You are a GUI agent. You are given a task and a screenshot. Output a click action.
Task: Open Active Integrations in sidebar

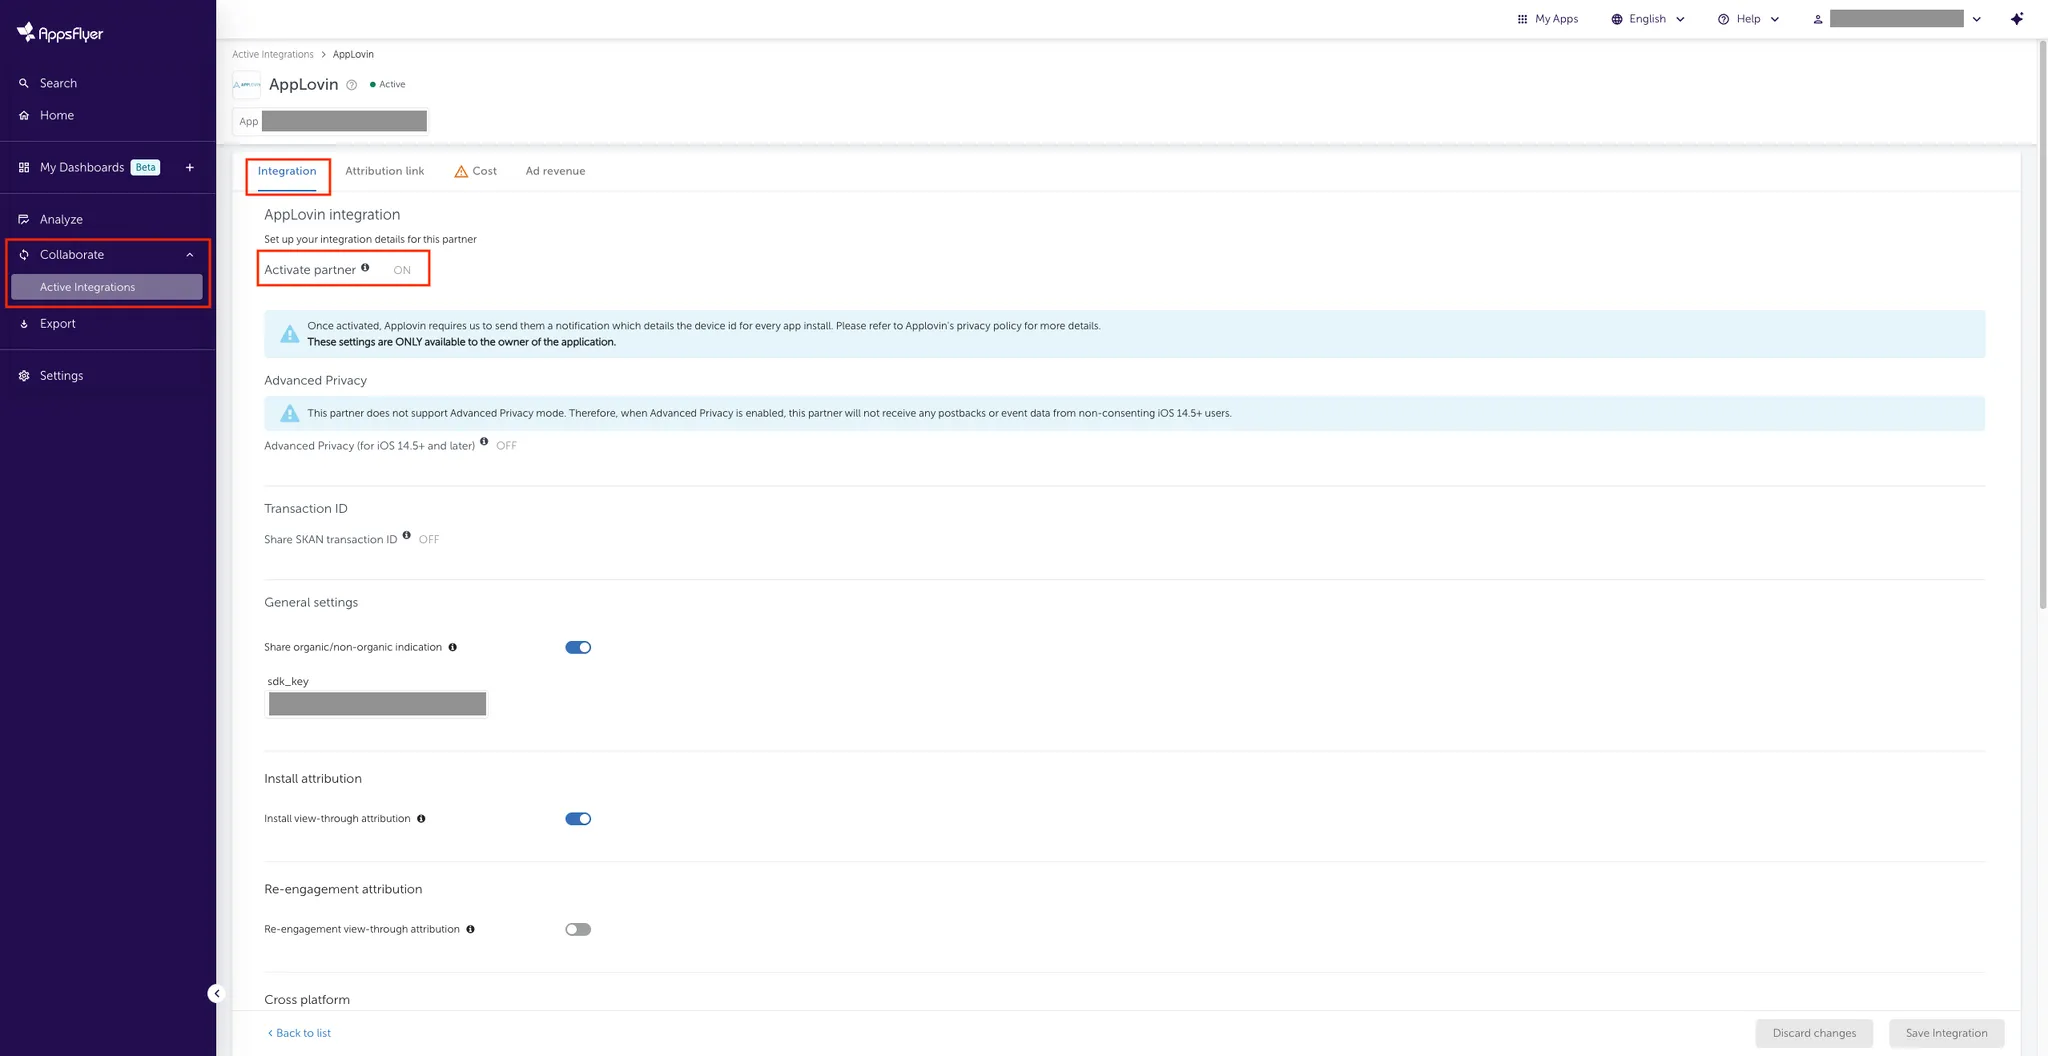point(107,287)
